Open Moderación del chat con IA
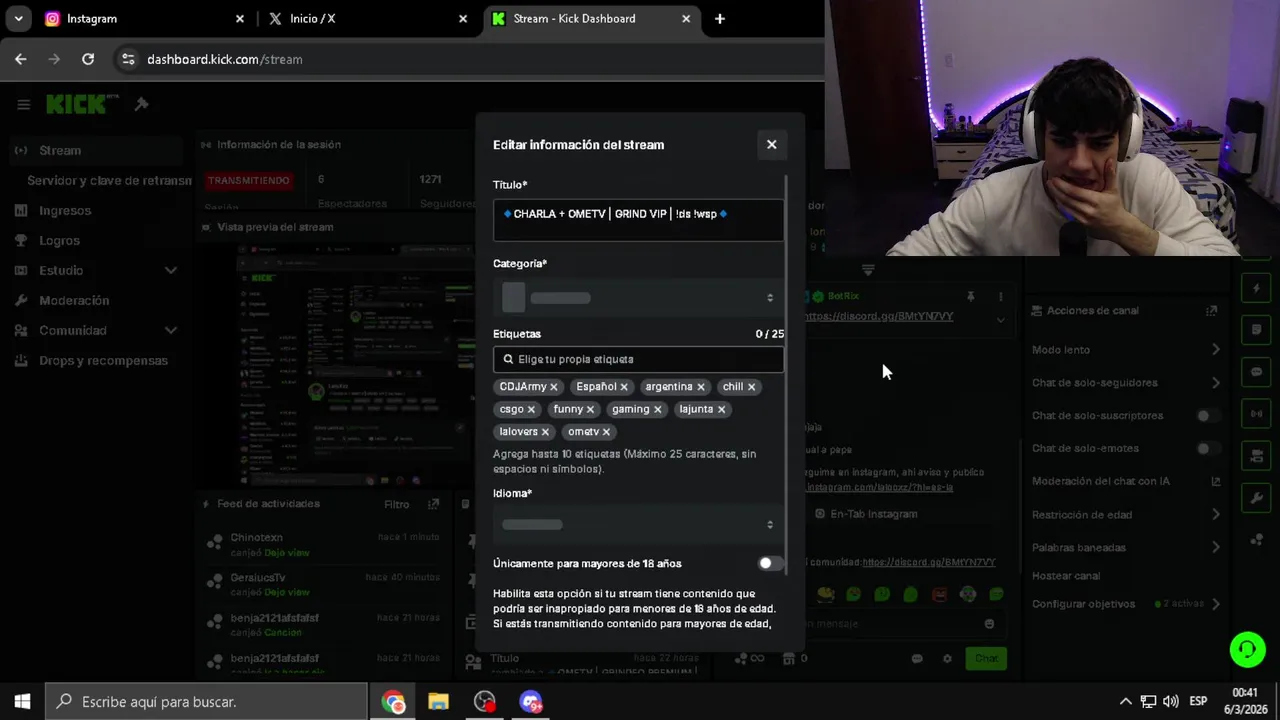 tap(1126, 481)
